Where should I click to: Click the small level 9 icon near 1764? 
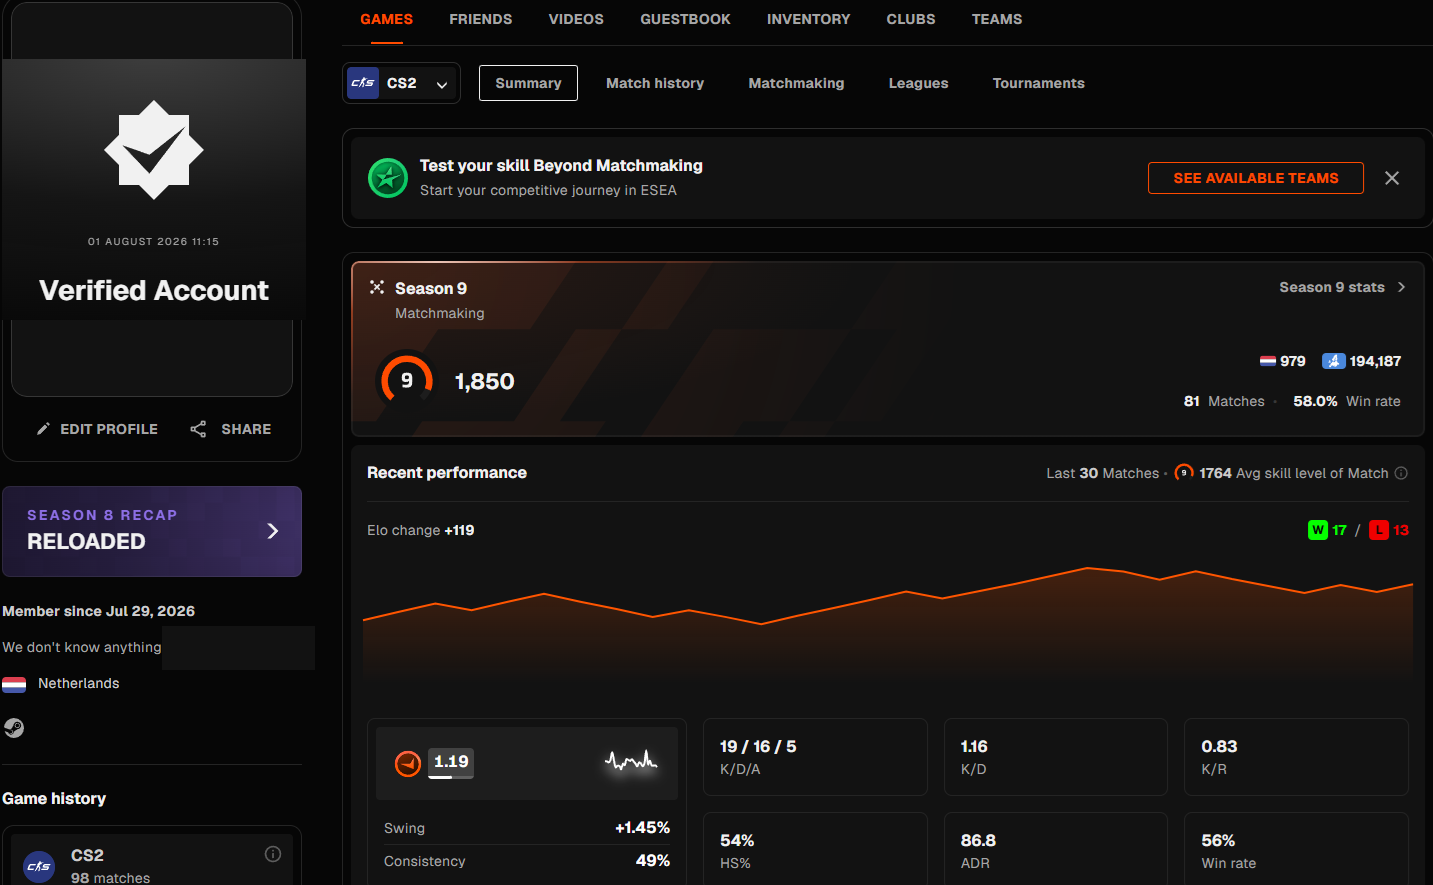pos(1184,473)
